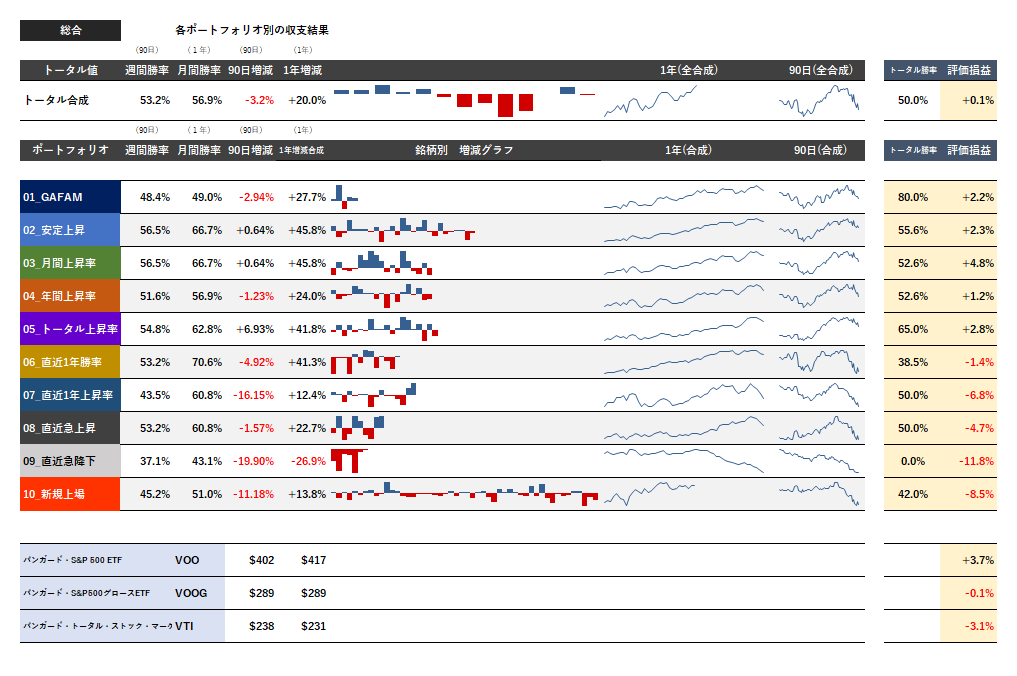Viewport: 1017px width, 676px height.
Task: Click the VOOG ticker cell
Action: coord(191,594)
